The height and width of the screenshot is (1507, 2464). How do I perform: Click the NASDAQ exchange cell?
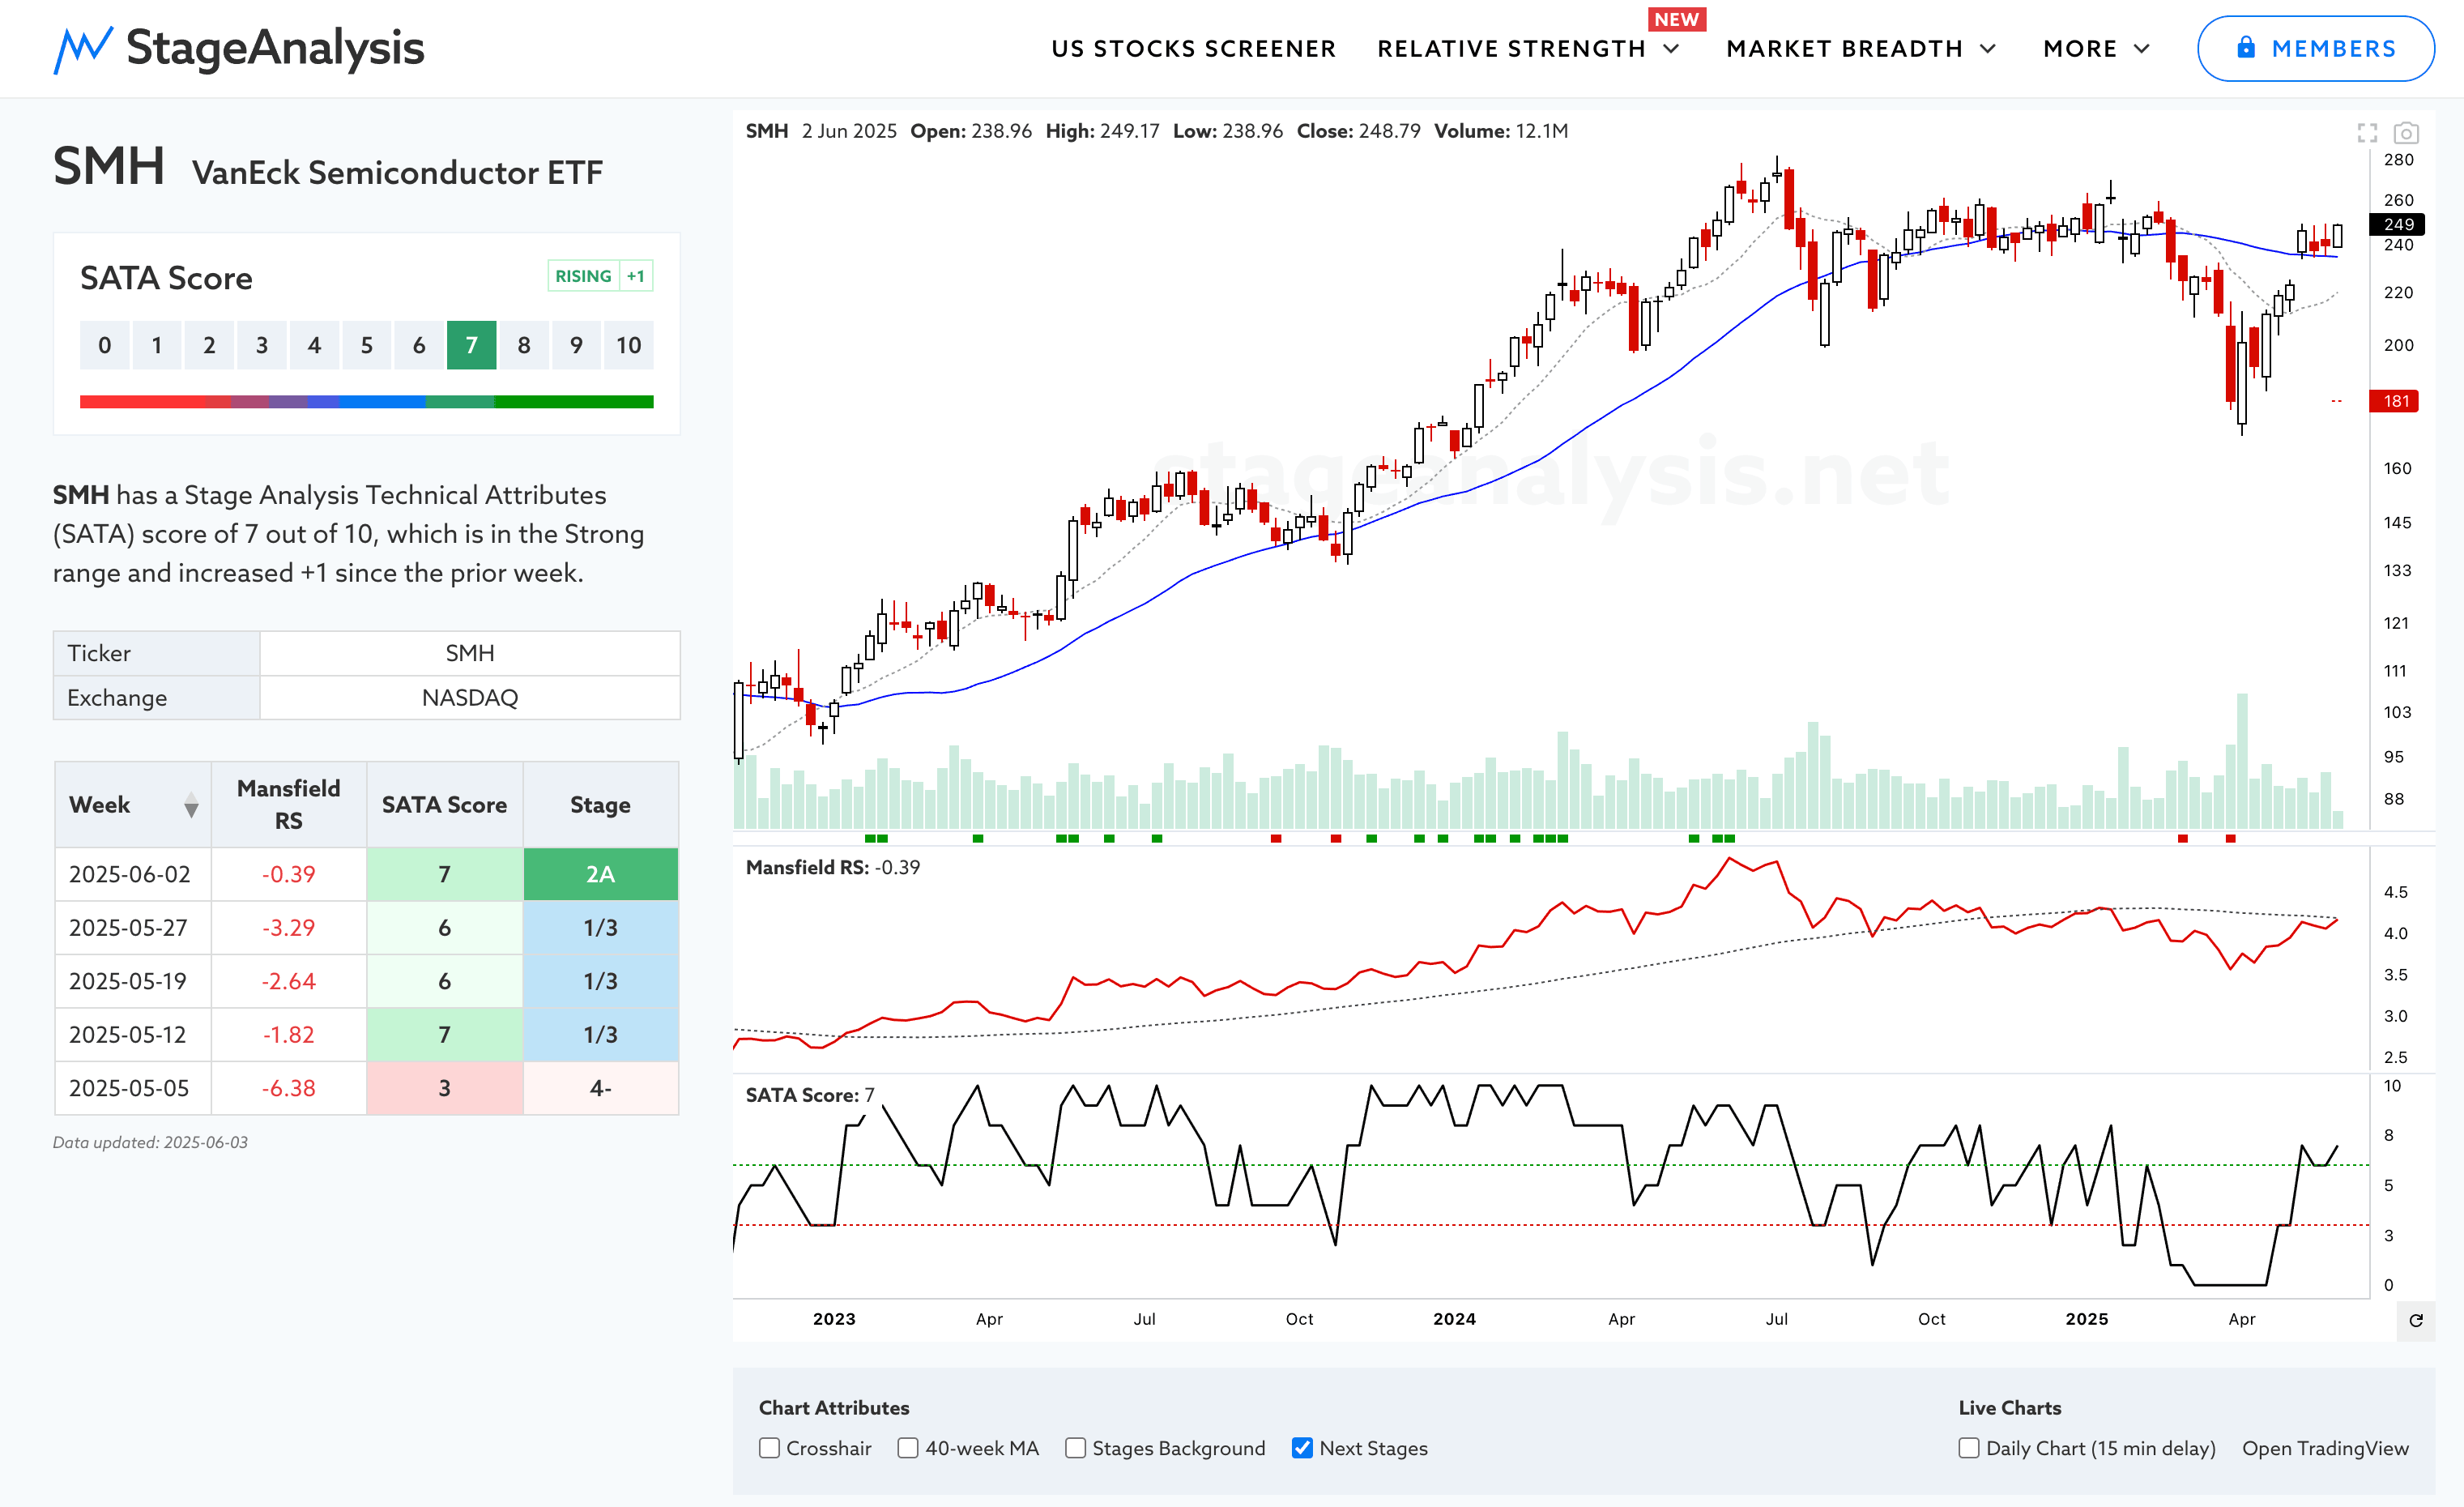470,698
